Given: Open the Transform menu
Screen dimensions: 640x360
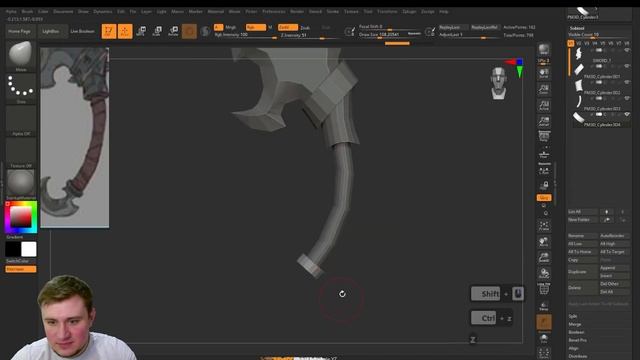Looking at the screenshot, I should (x=387, y=11).
